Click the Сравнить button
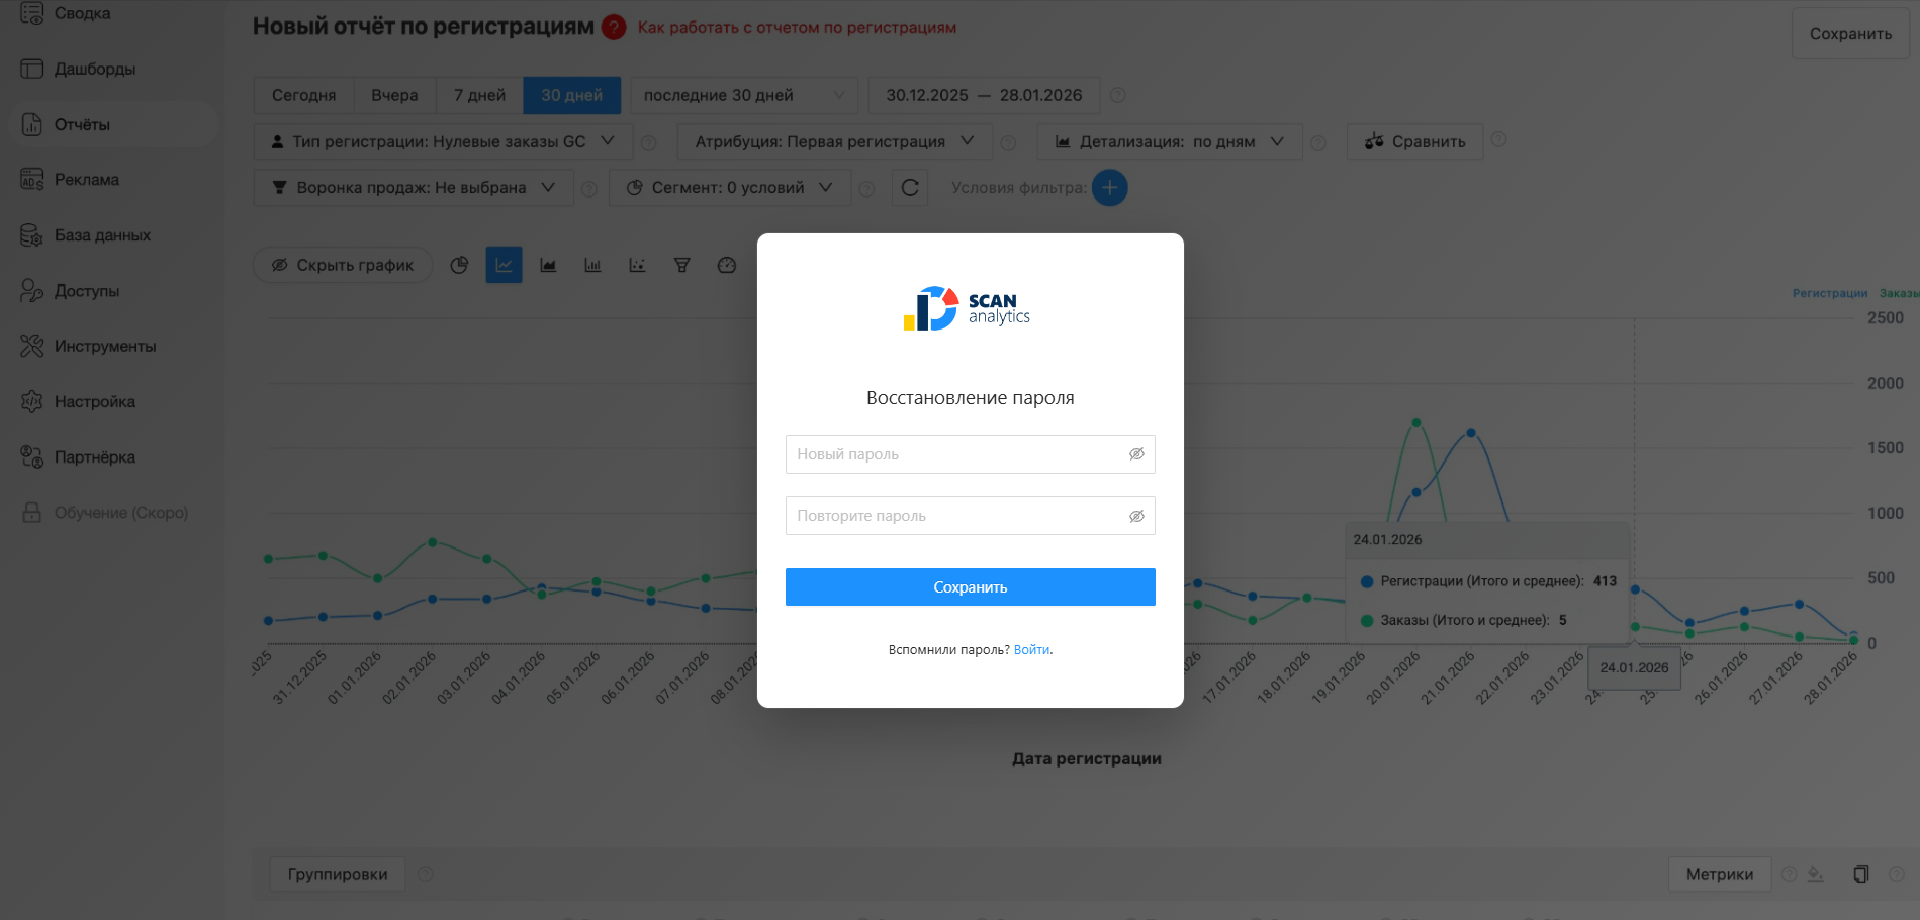This screenshot has height=920, width=1920. 1415,141
